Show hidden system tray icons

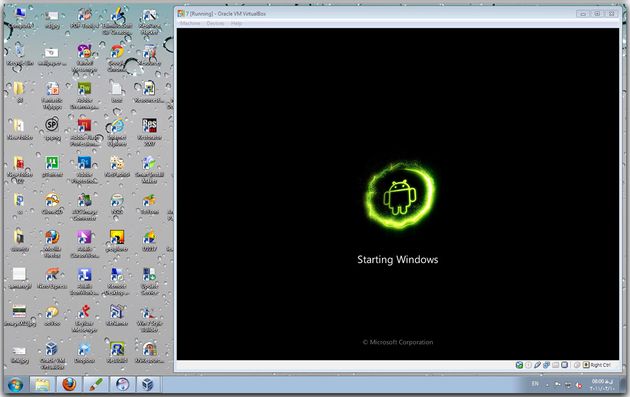[x=547, y=385]
